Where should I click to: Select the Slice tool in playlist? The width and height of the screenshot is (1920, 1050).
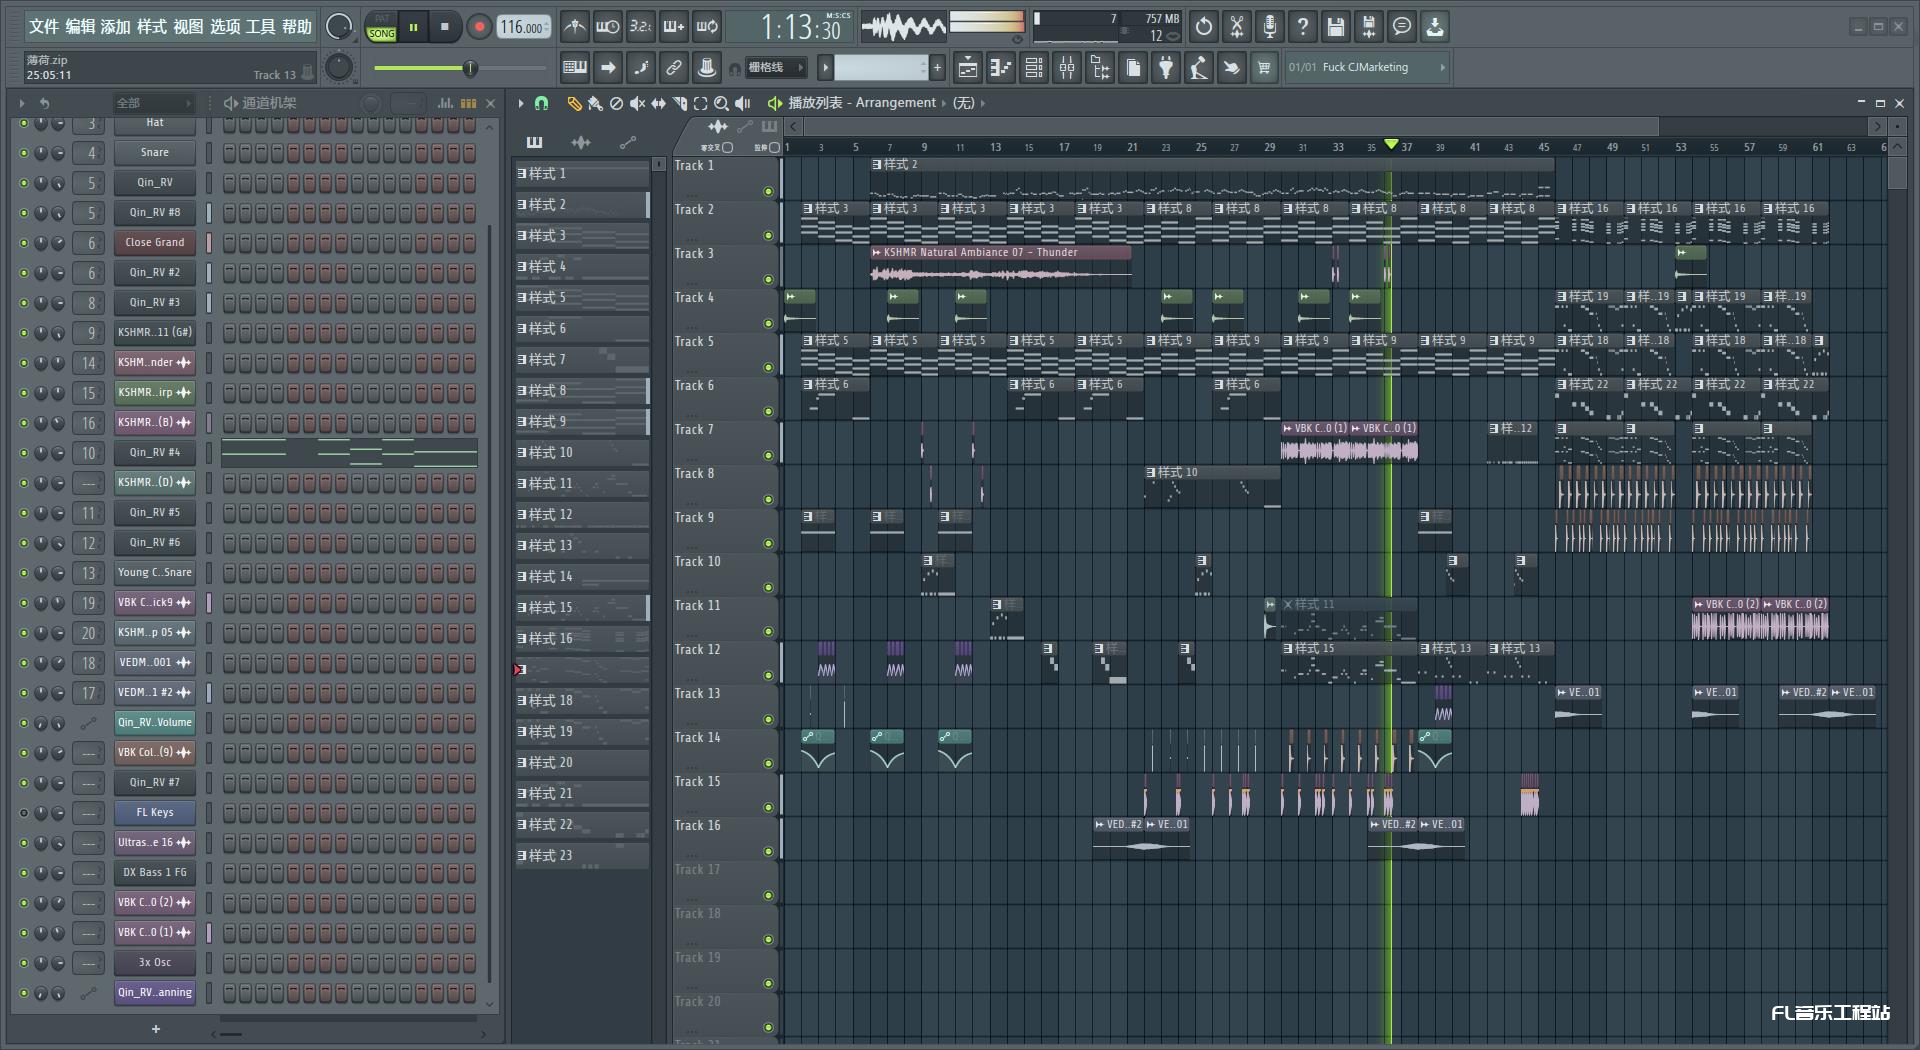click(680, 103)
